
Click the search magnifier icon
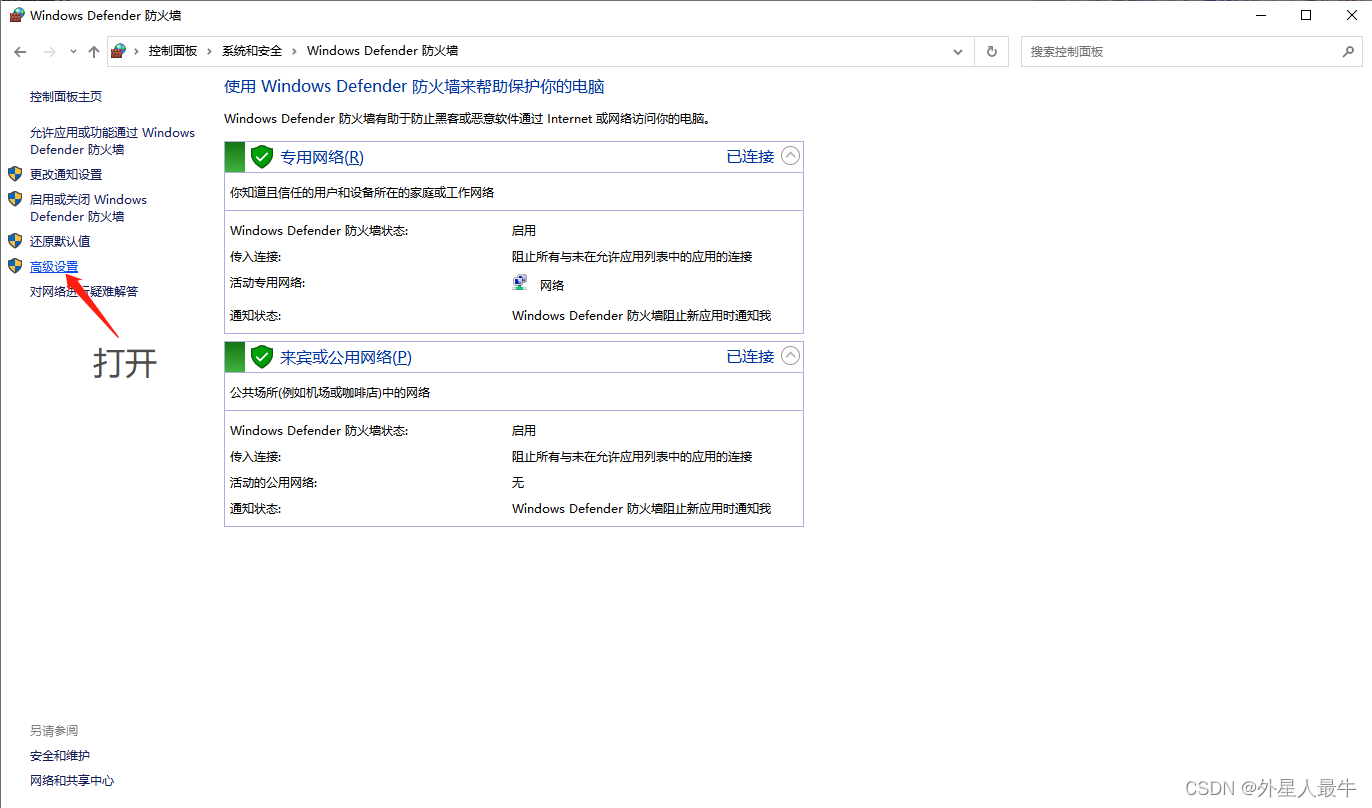(x=1348, y=51)
